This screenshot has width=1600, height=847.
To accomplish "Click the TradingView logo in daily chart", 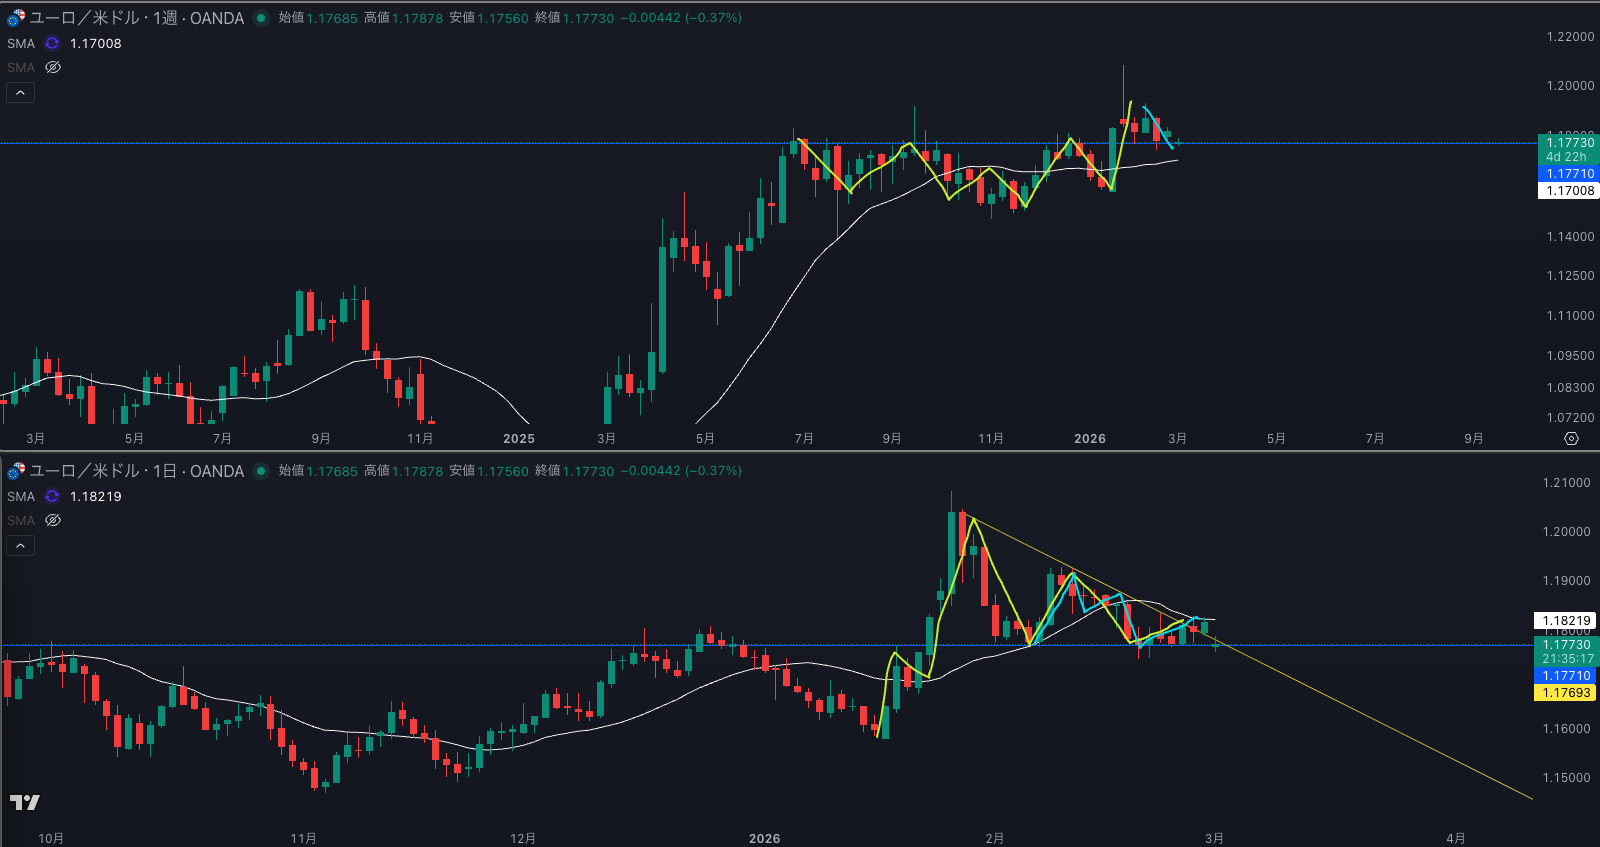I will pyautogui.click(x=25, y=802).
